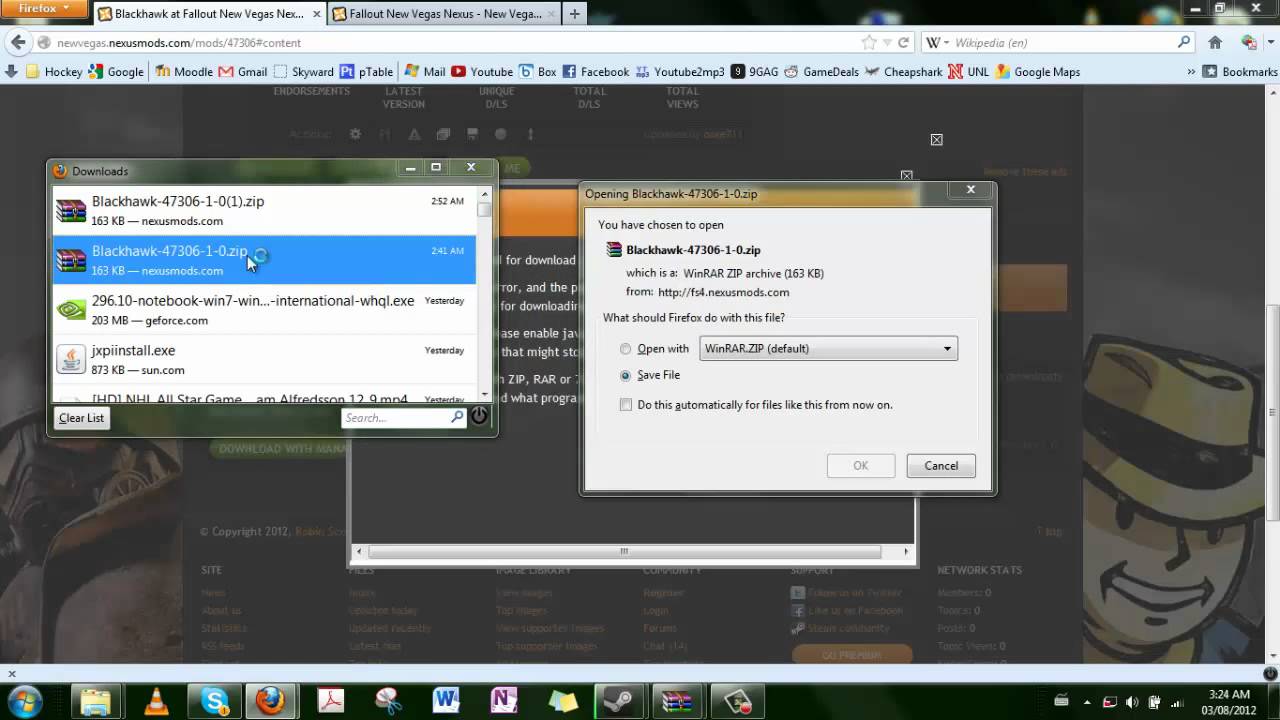The image size is (1280, 720).
Task: Click Cancel in the Opening dialog
Action: (x=941, y=466)
